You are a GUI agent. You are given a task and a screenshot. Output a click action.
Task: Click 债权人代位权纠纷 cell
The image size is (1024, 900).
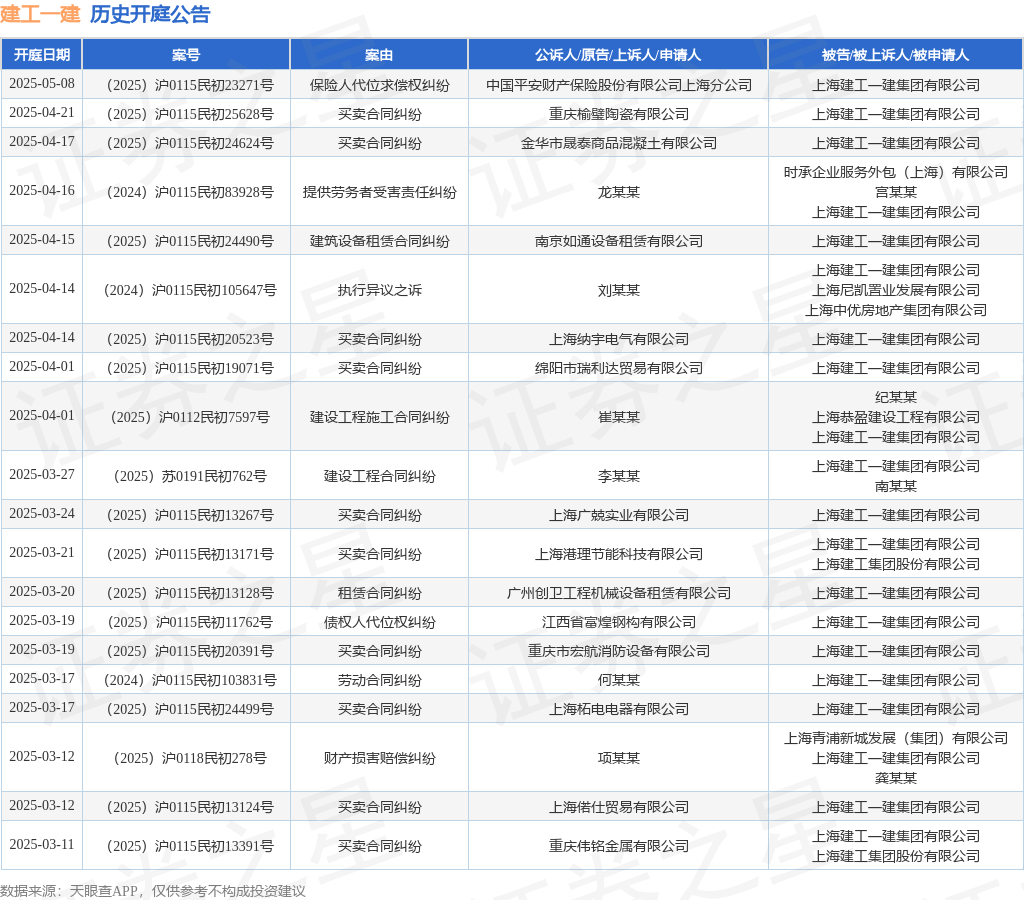click(x=379, y=622)
